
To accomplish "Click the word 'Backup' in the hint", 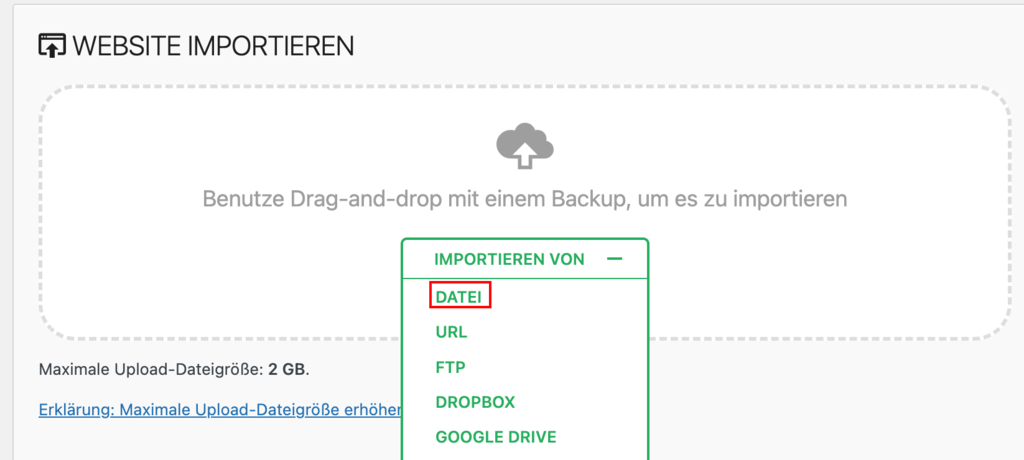I will coord(588,199).
